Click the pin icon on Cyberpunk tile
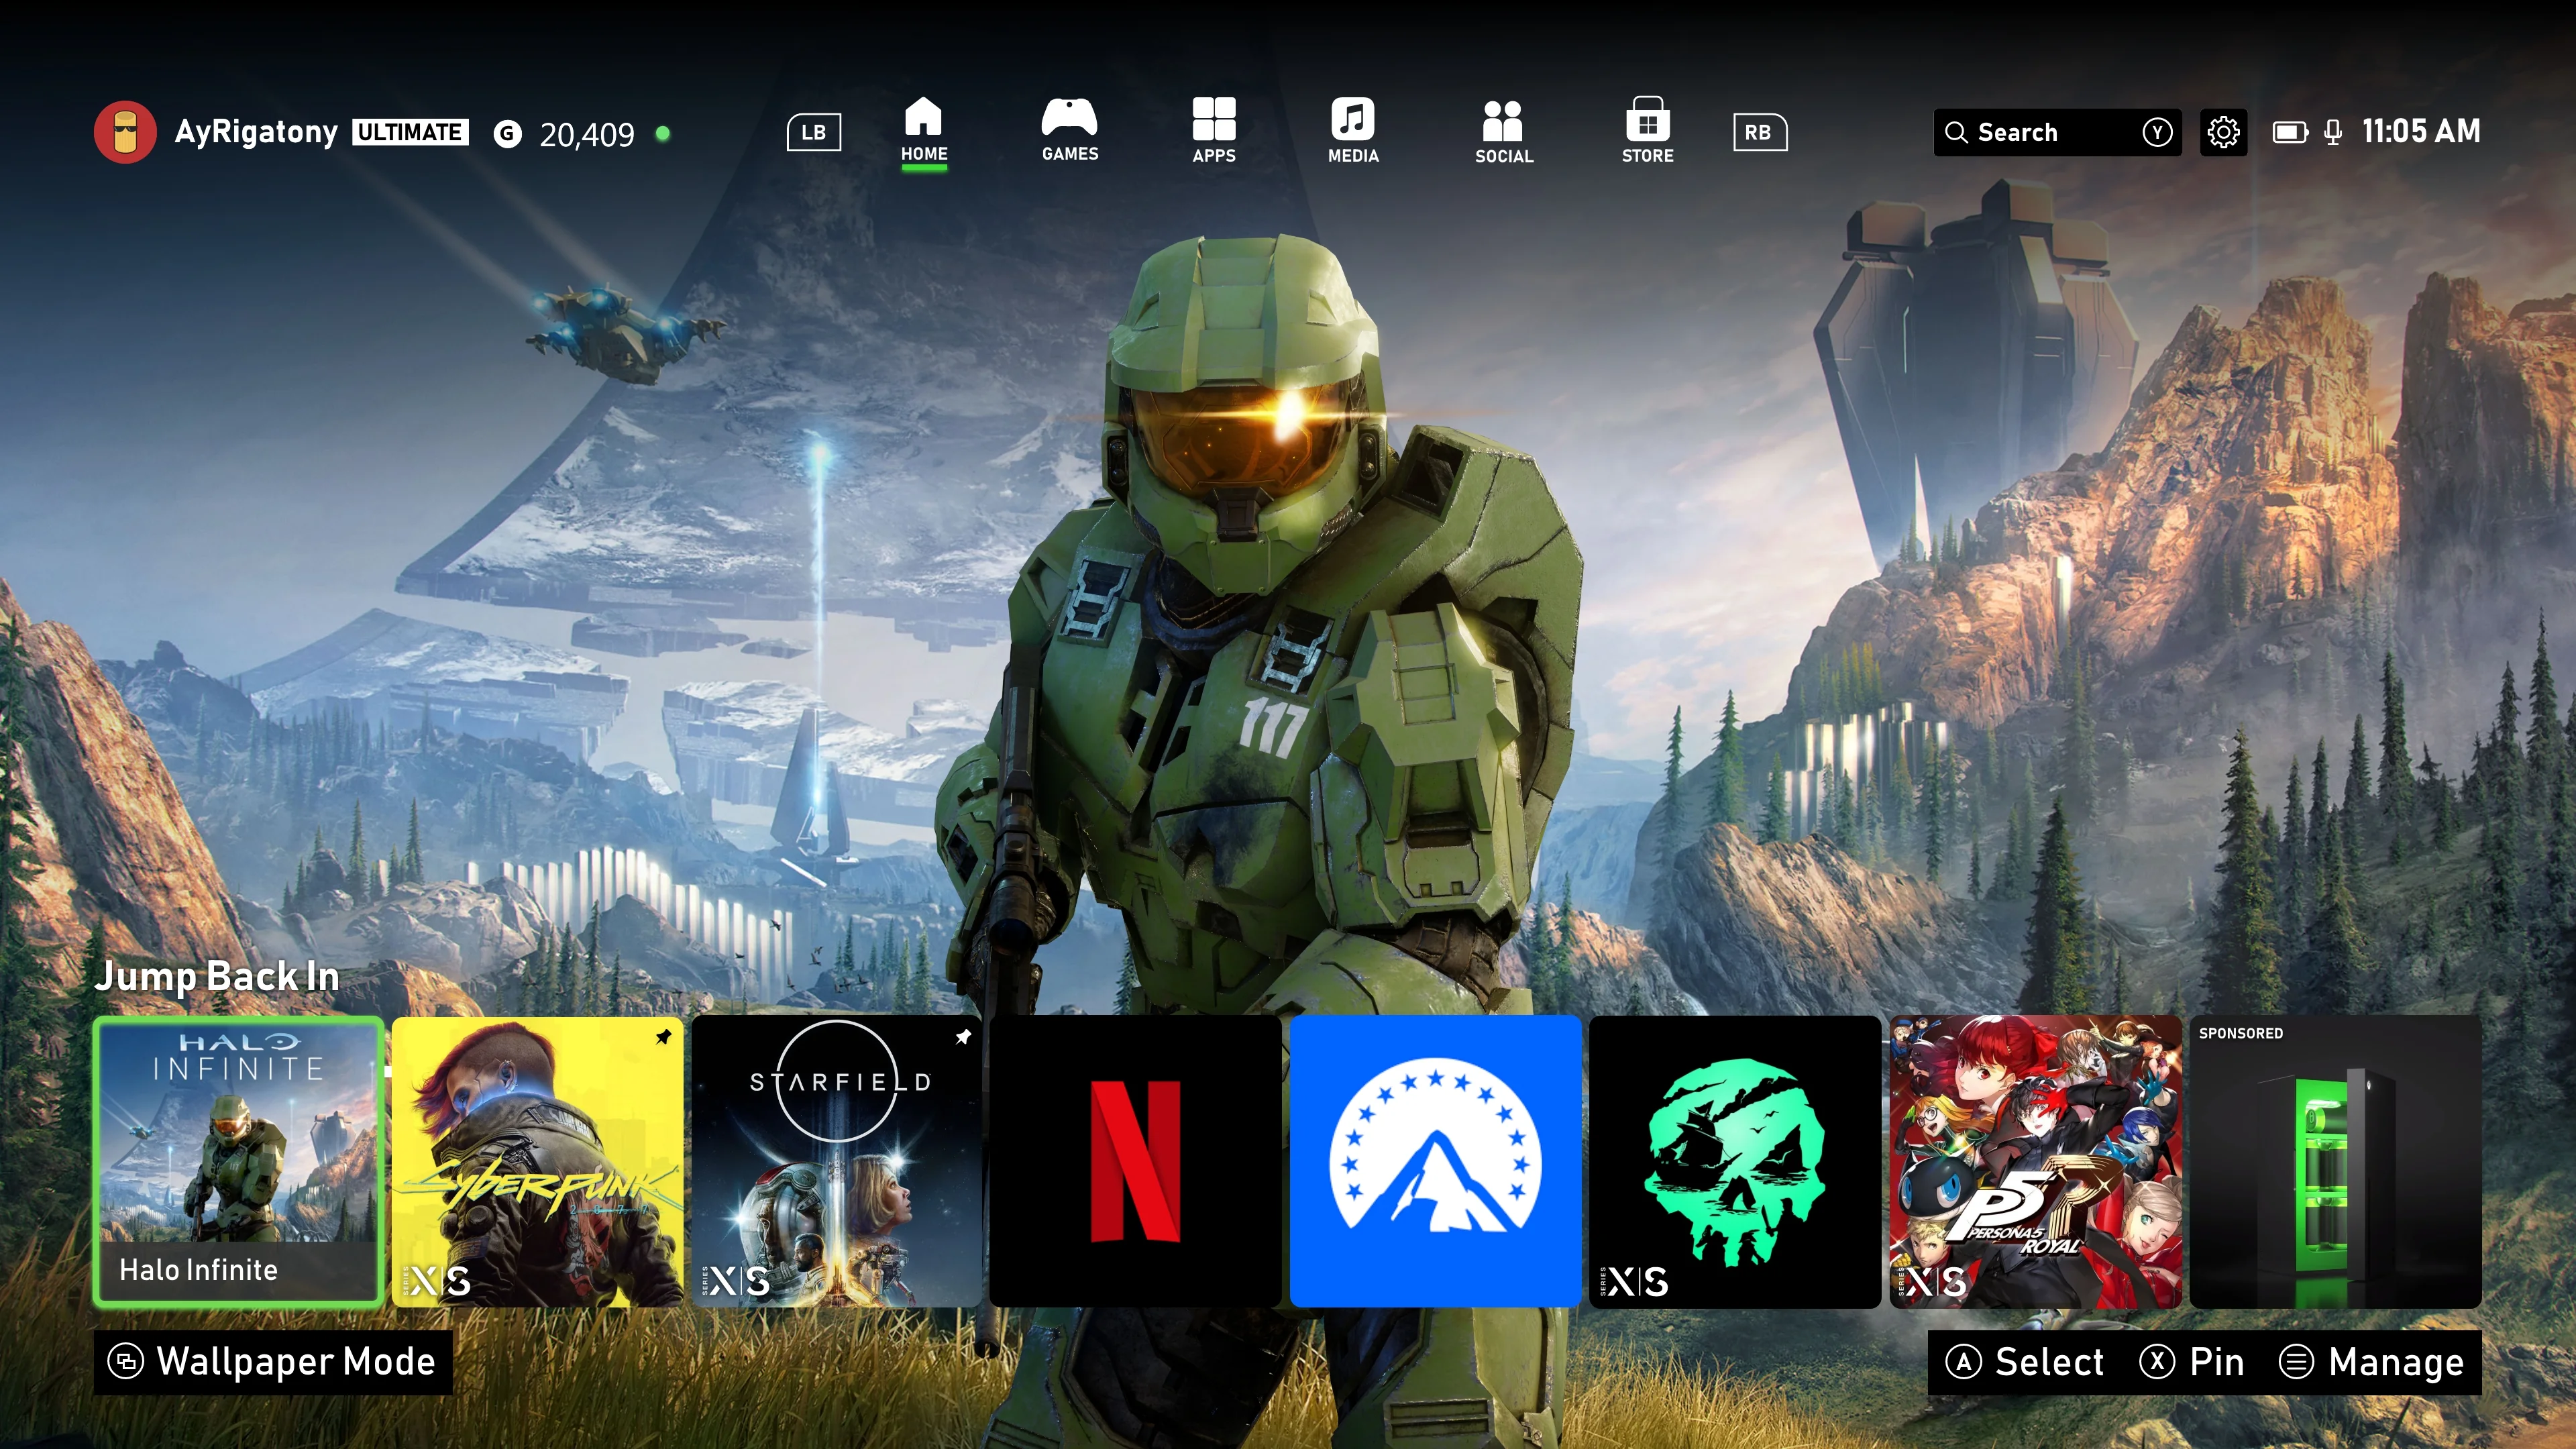 click(x=663, y=1037)
